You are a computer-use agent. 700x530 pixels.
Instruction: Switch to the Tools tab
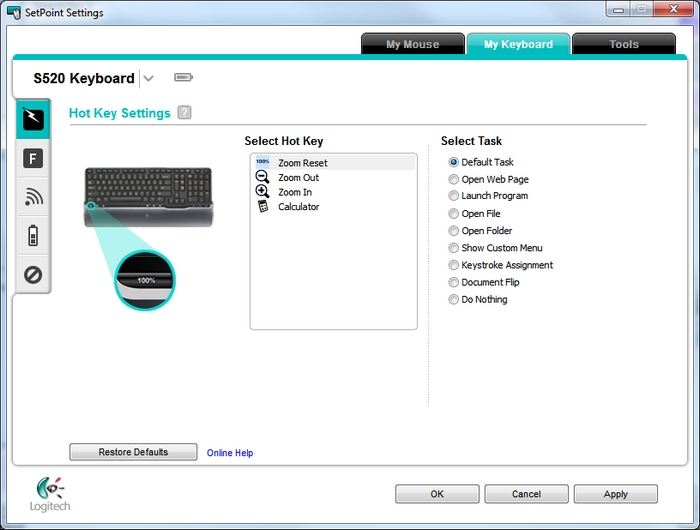[x=624, y=44]
